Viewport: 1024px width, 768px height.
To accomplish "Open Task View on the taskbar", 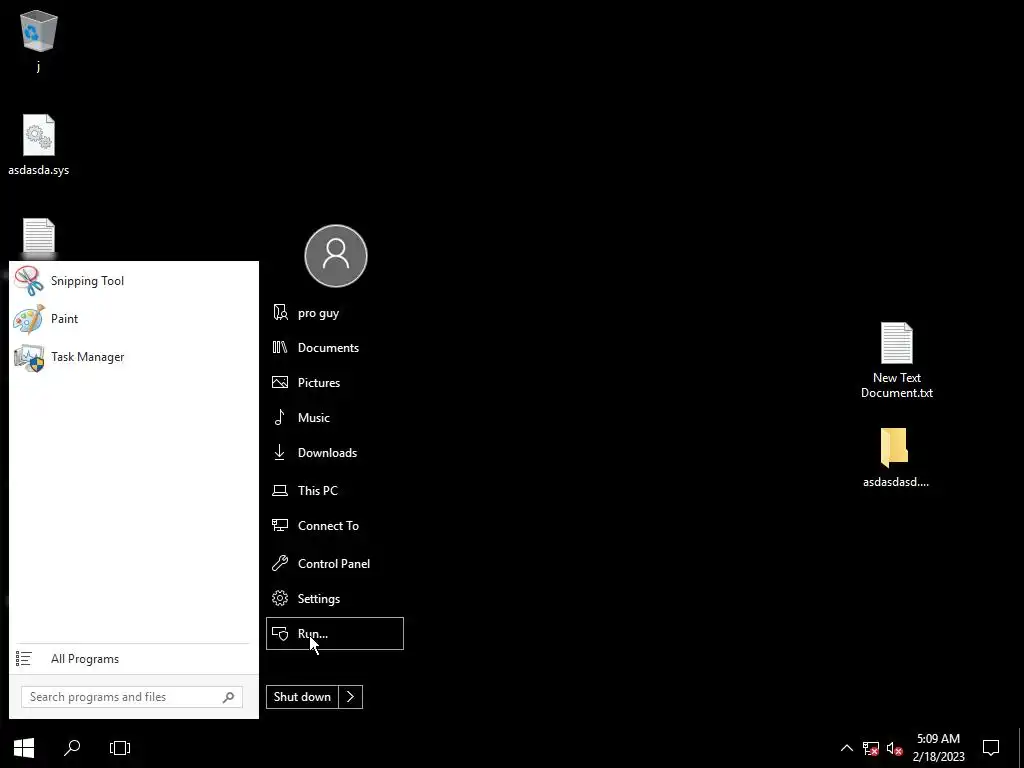I will coord(120,748).
